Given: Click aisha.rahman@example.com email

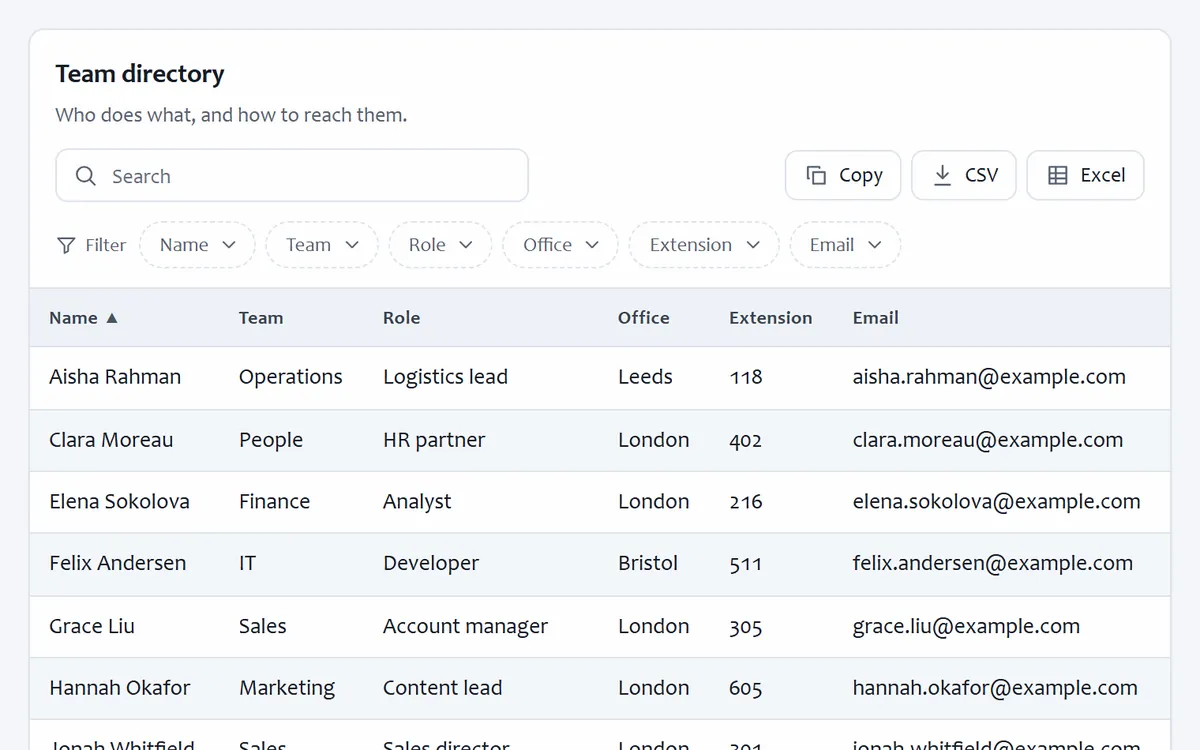Looking at the screenshot, I should pos(989,377).
